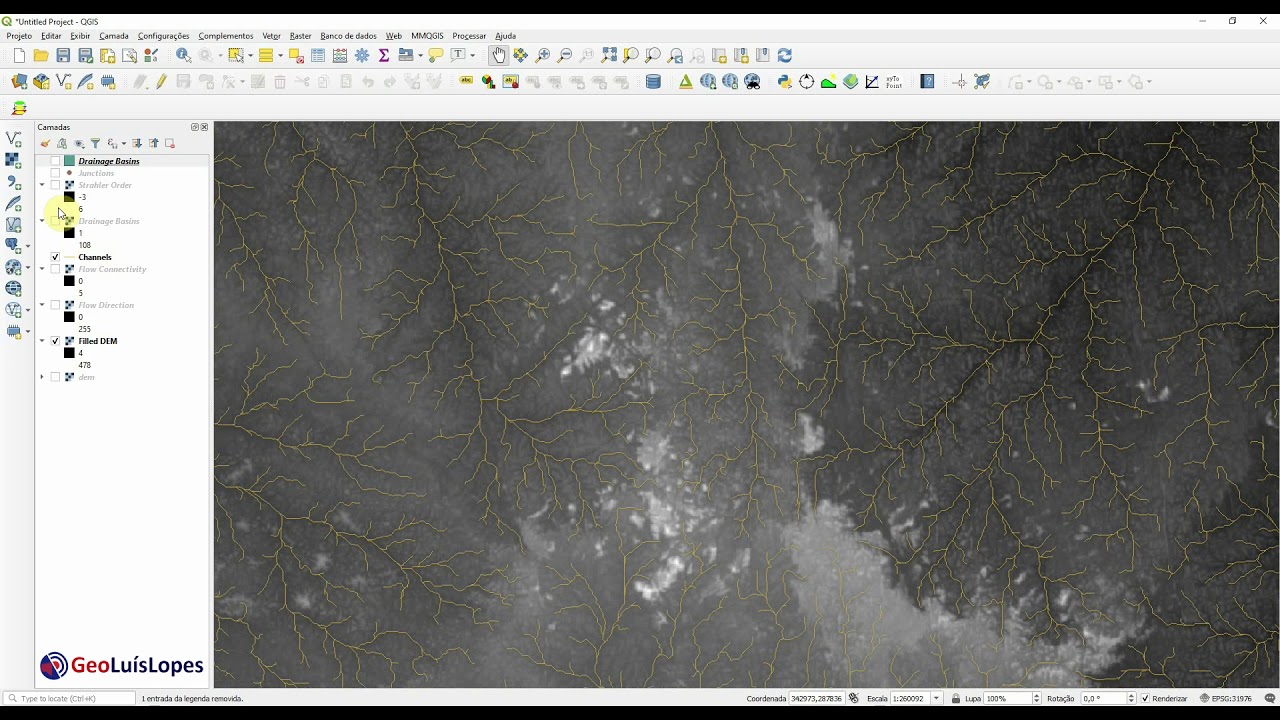Click the EPSG:31976 CRS button
This screenshot has width=1280, height=720.
click(x=1226, y=699)
